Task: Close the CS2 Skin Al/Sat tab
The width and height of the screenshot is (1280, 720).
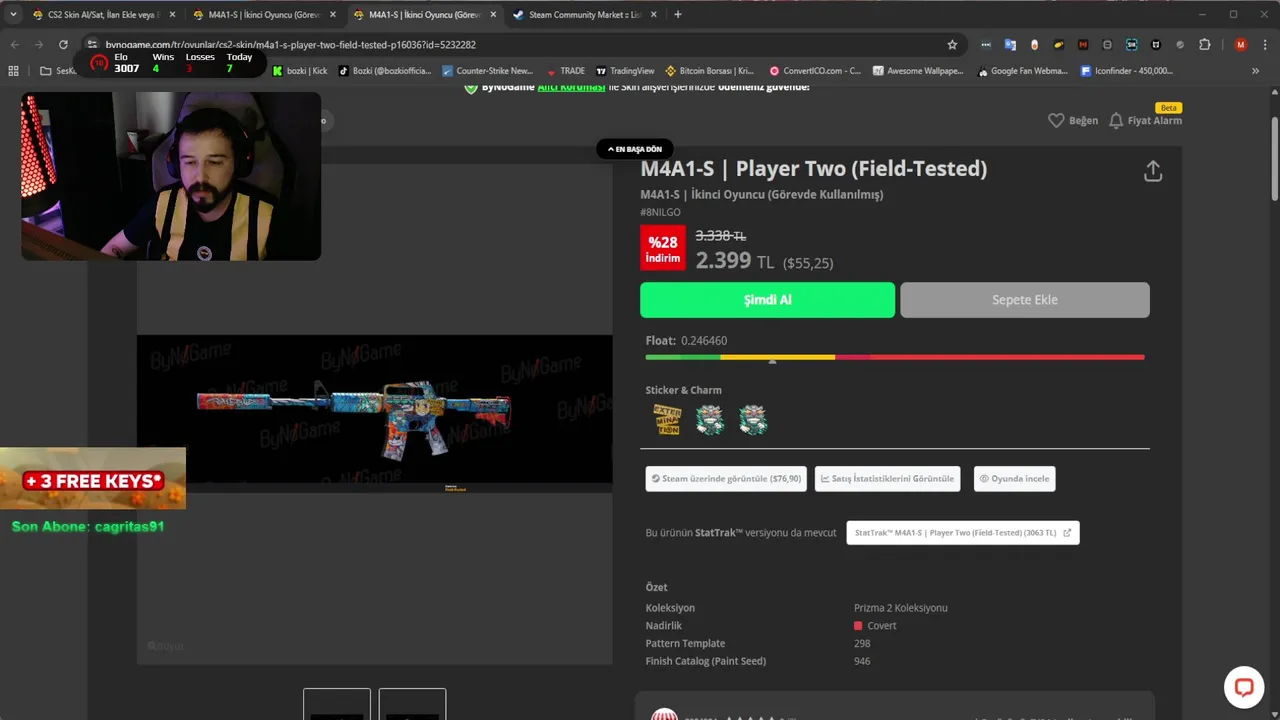Action: tap(172, 15)
